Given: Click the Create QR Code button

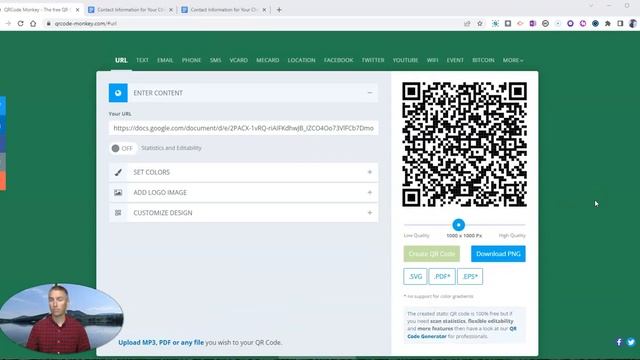Looking at the screenshot, I should pos(431,254).
